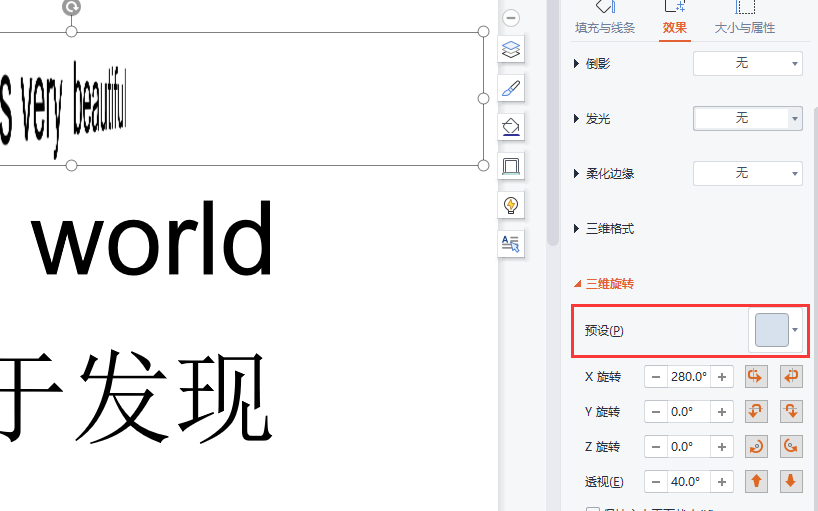Image resolution: width=818 pixels, height=511 pixels.
Task: Click the bottom middle handle of text box
Action: pyautogui.click(x=71, y=166)
